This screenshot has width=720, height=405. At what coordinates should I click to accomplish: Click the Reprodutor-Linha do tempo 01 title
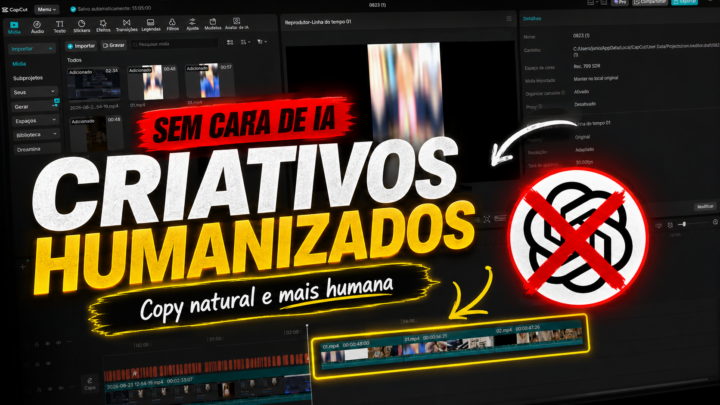(318, 22)
